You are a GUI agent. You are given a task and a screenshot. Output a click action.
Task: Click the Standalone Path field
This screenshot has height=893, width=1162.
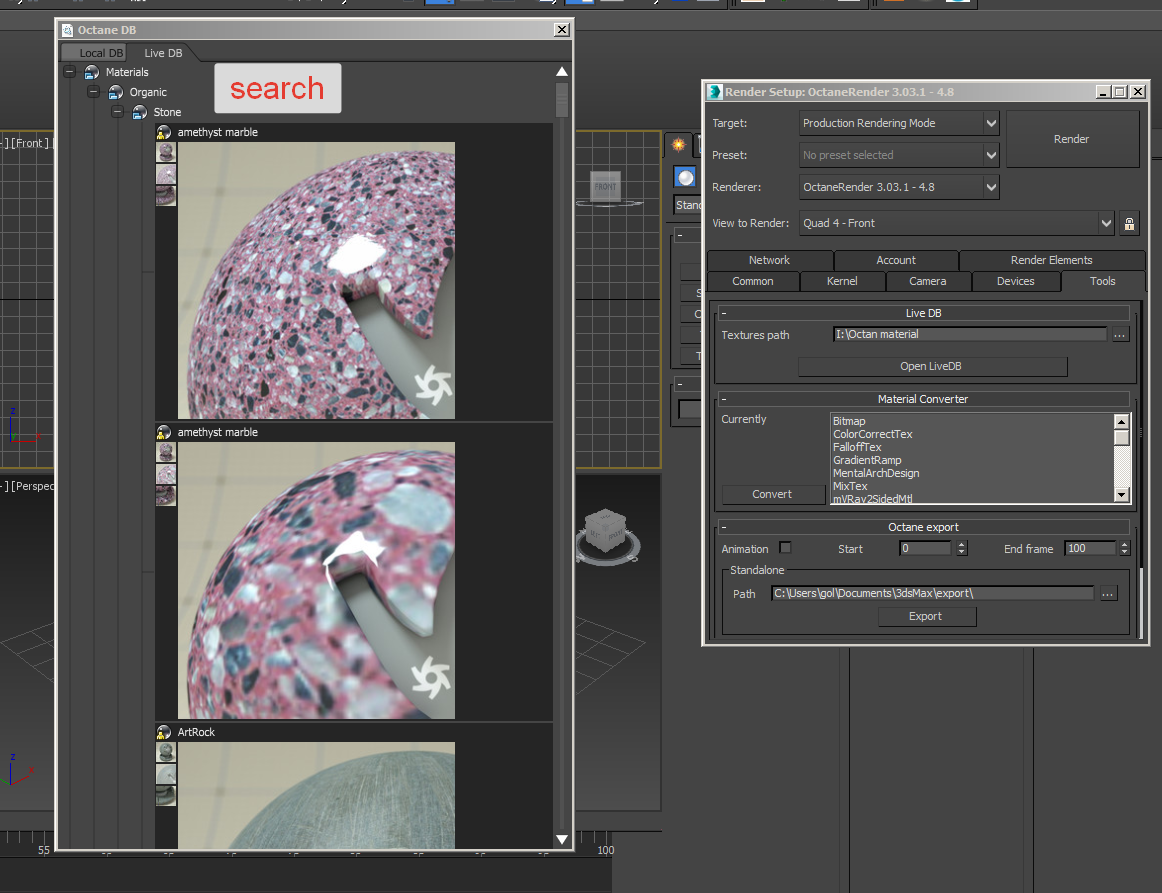point(932,593)
